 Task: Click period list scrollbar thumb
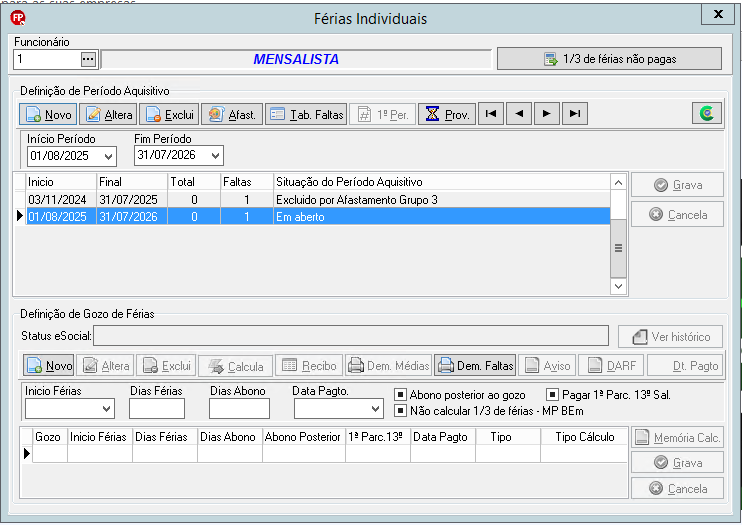pos(618,248)
